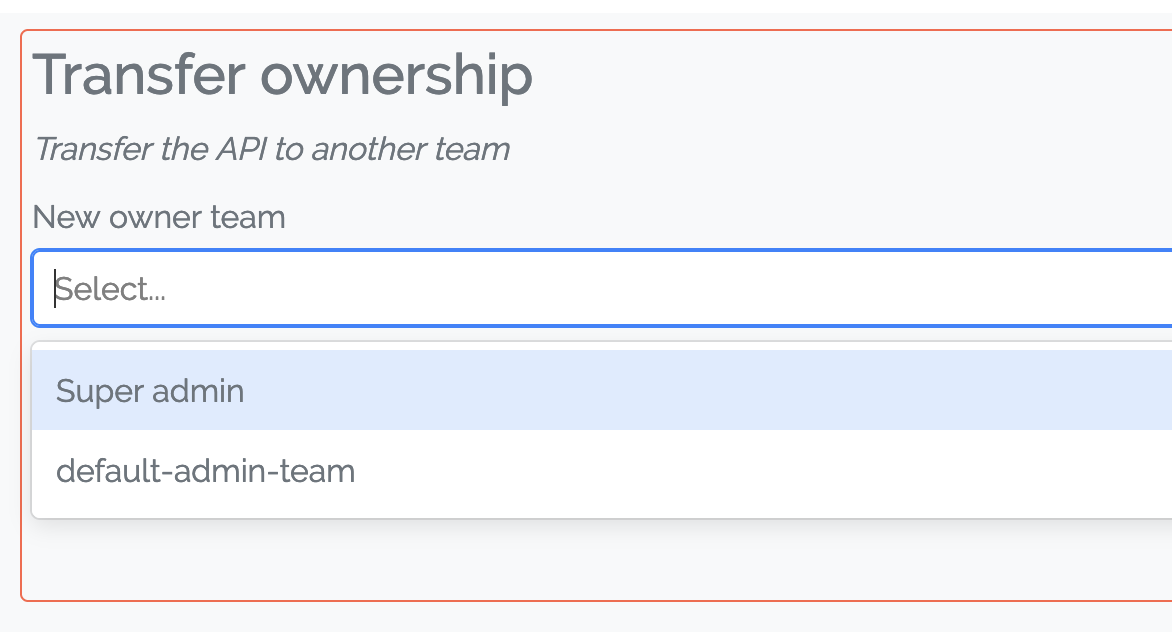Assign ownership to Super admin
This screenshot has width=1172, height=632.
coord(150,390)
